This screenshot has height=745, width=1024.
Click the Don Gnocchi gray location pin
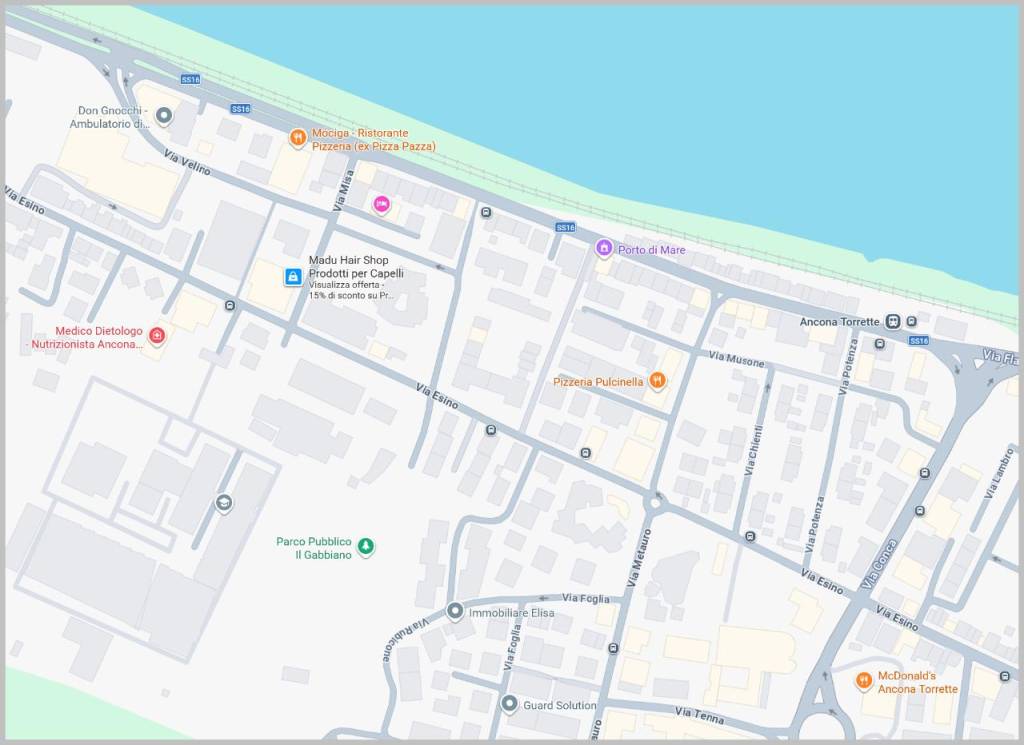coord(164,116)
